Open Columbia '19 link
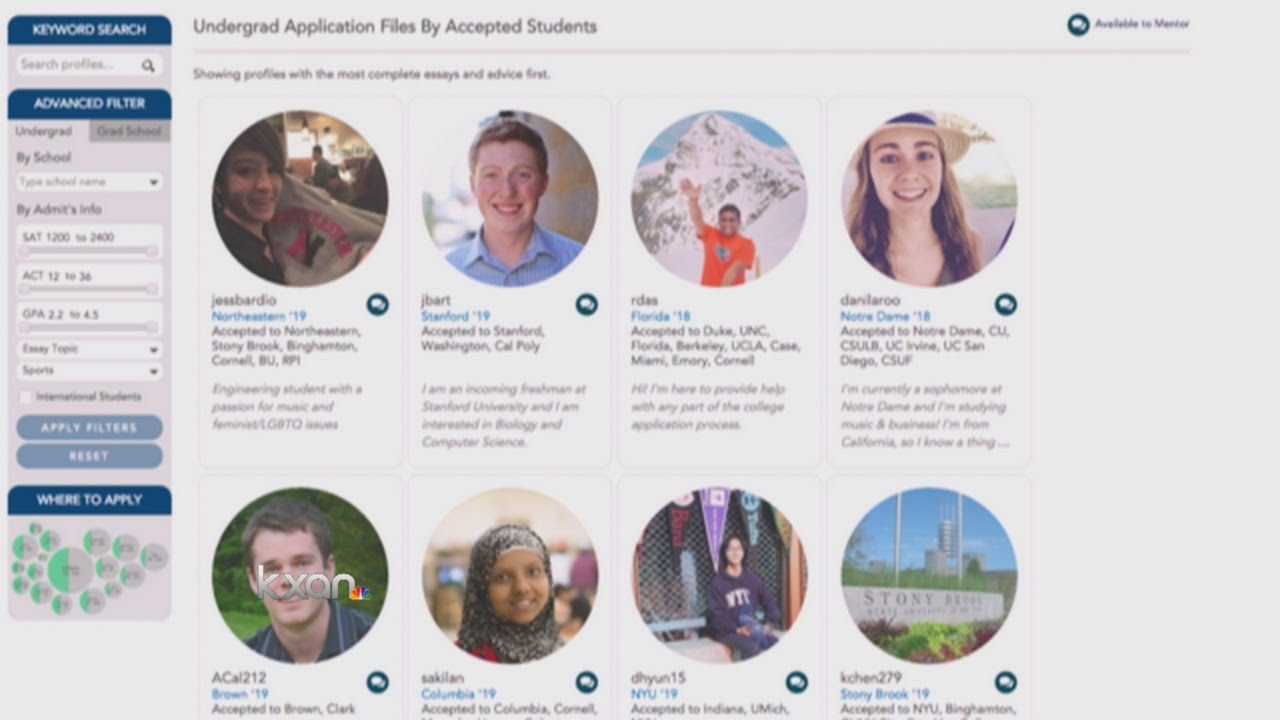The image size is (1280, 720). pos(459,694)
